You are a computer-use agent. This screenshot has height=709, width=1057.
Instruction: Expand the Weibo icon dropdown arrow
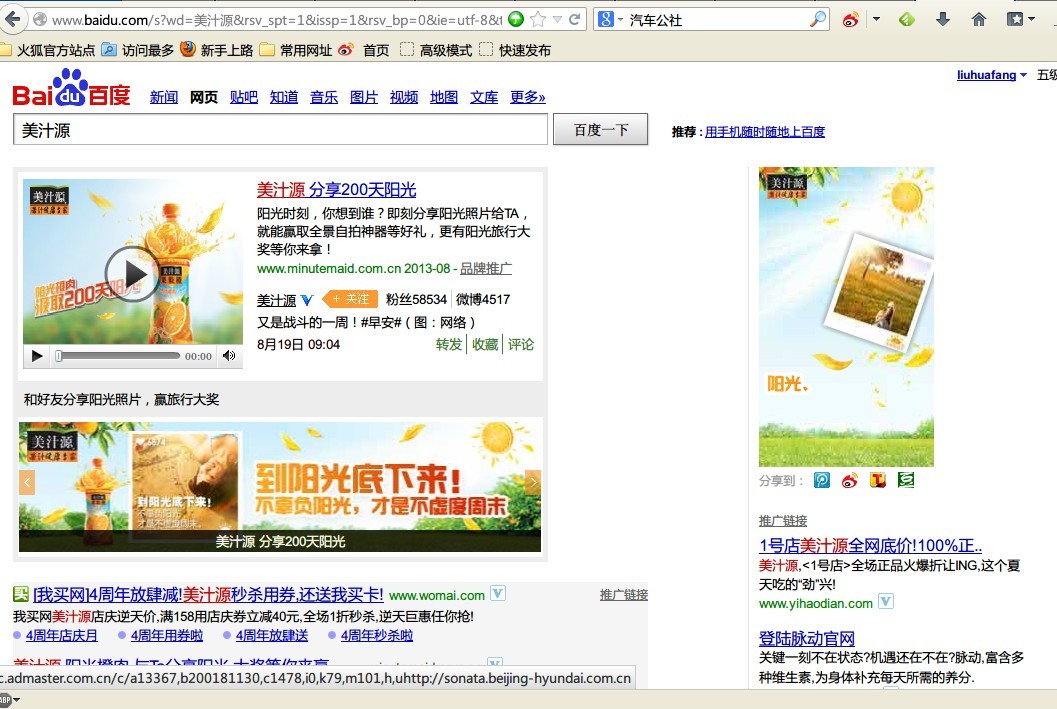tap(876, 20)
